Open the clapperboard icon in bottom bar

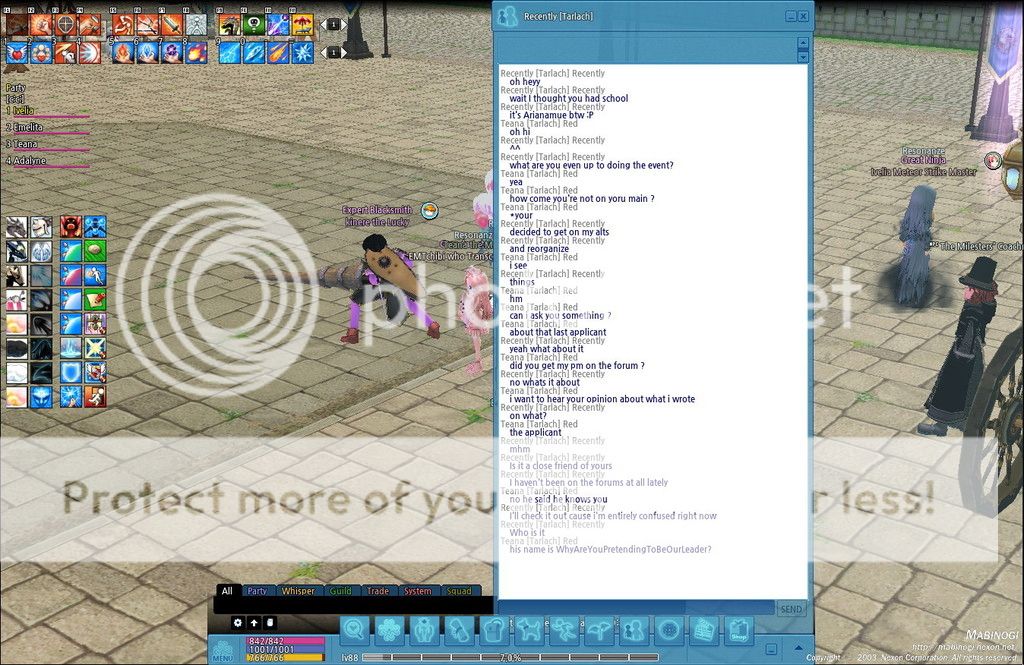(x=703, y=630)
